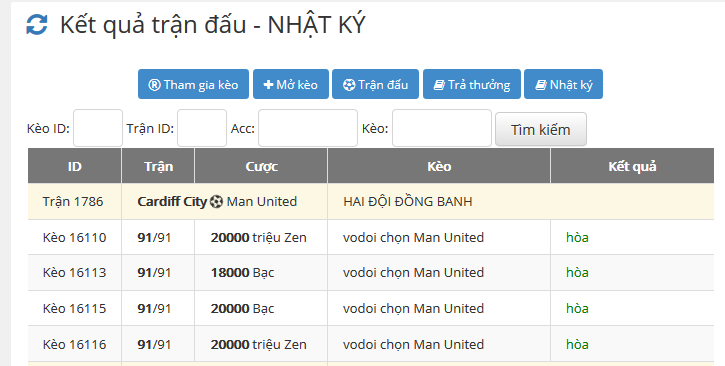
Task: Click into the Acc input field
Action: click(x=308, y=128)
